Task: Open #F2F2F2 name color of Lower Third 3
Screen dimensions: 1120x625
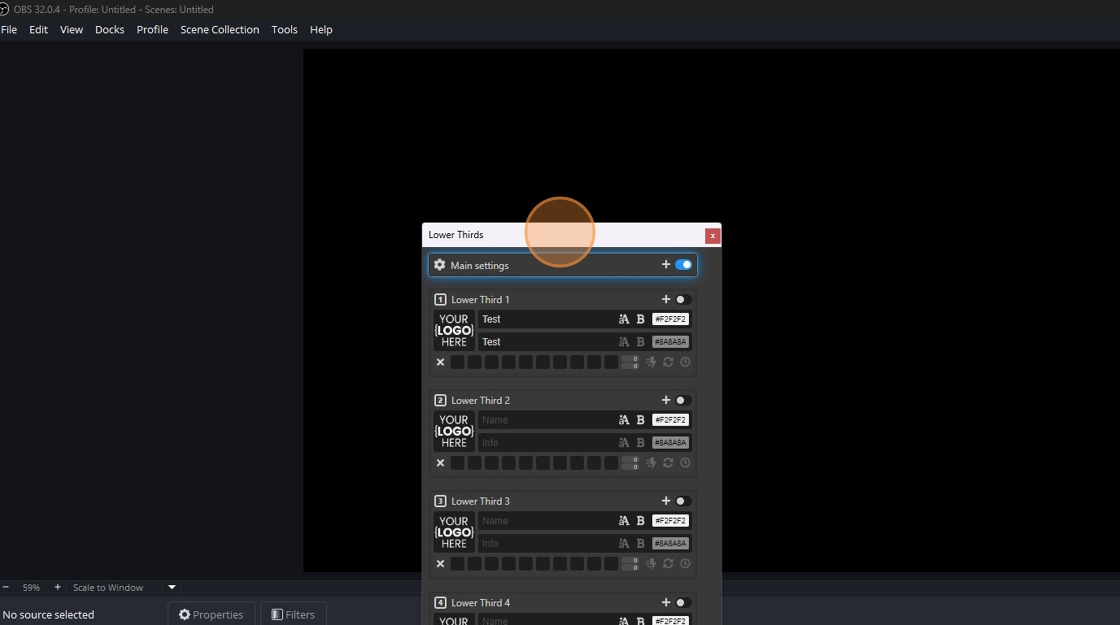Action: tap(670, 521)
